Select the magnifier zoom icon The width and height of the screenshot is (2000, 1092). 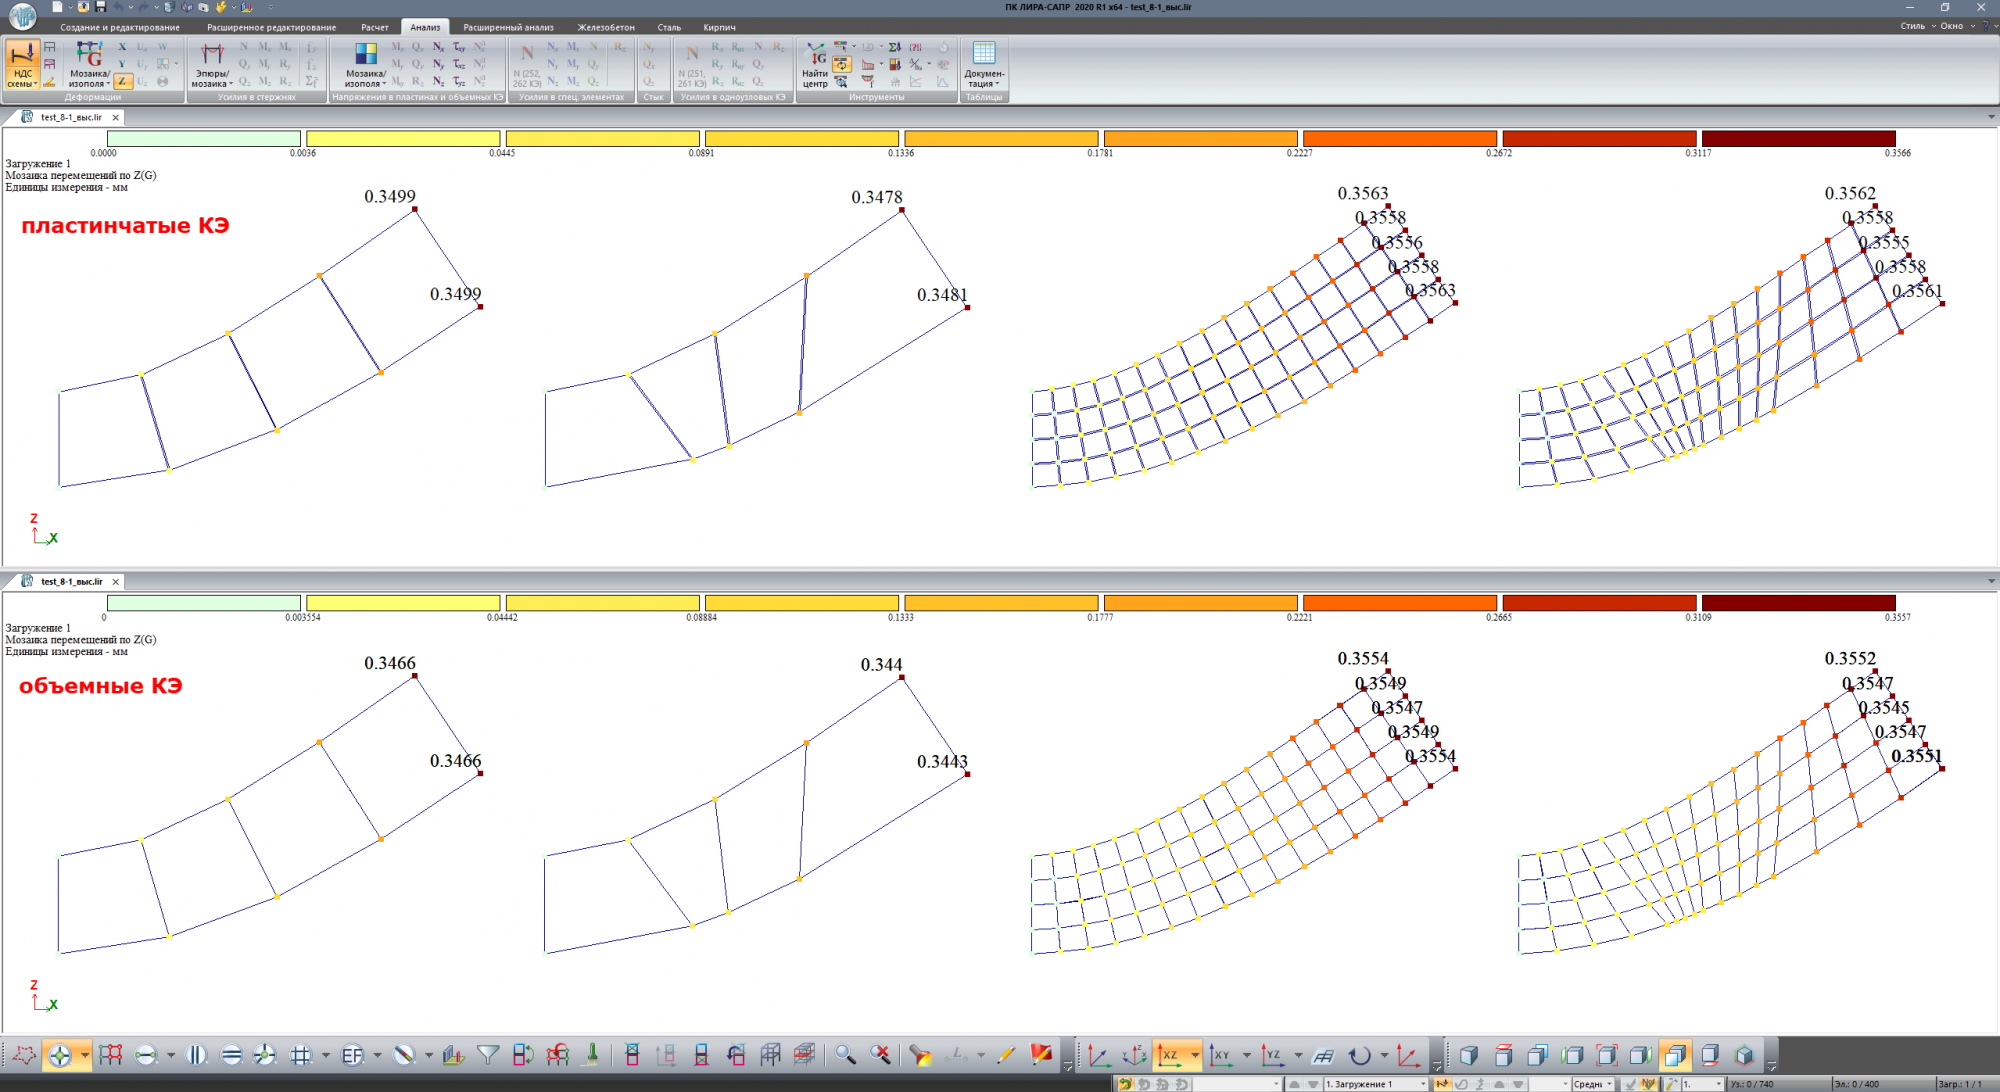(845, 1055)
